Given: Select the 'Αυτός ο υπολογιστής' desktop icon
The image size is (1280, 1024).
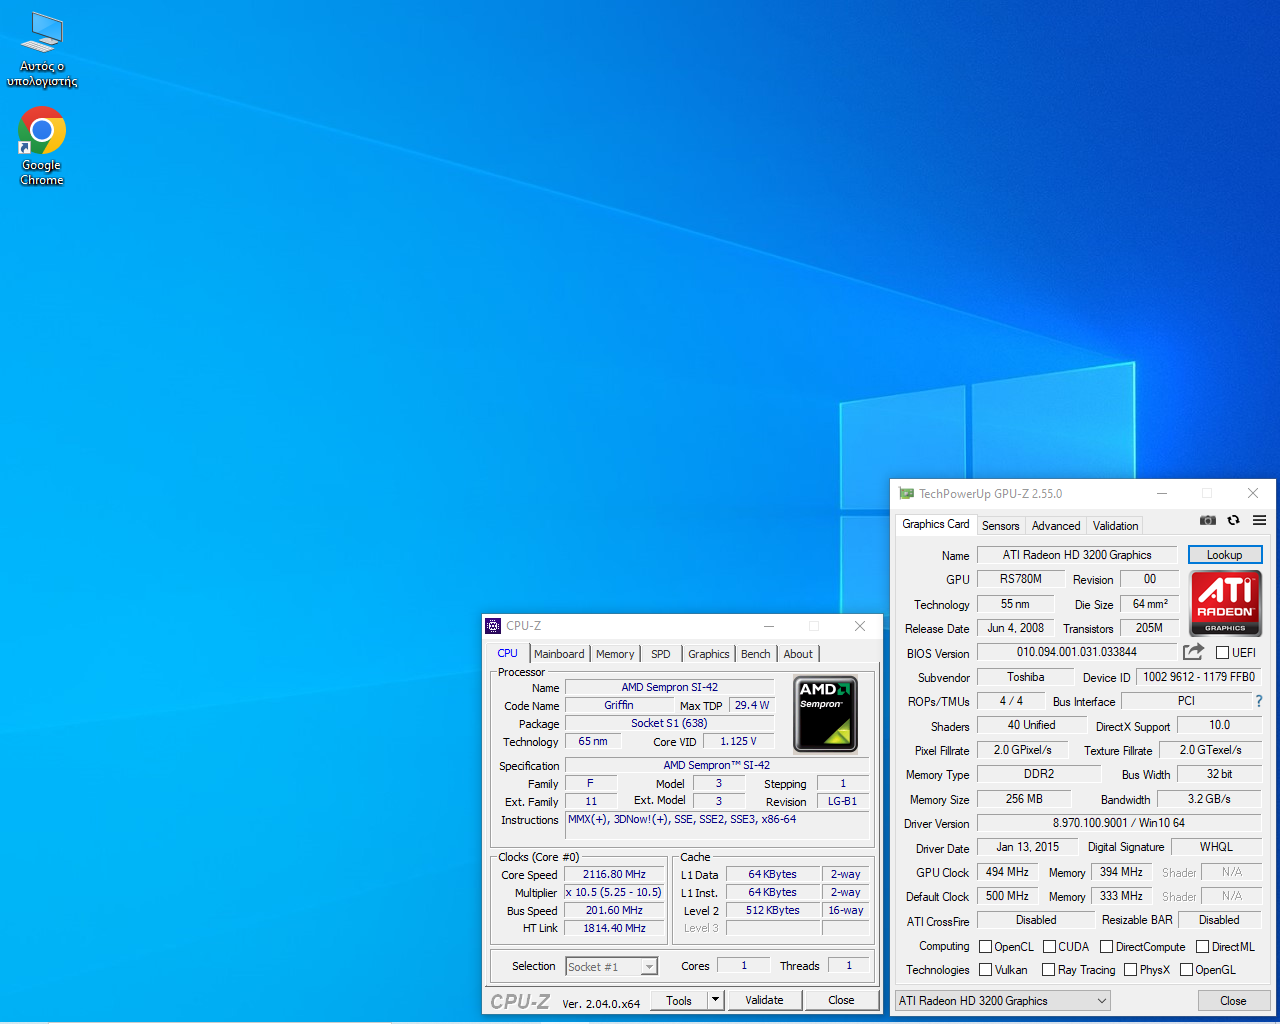Looking at the screenshot, I should pos(42,49).
